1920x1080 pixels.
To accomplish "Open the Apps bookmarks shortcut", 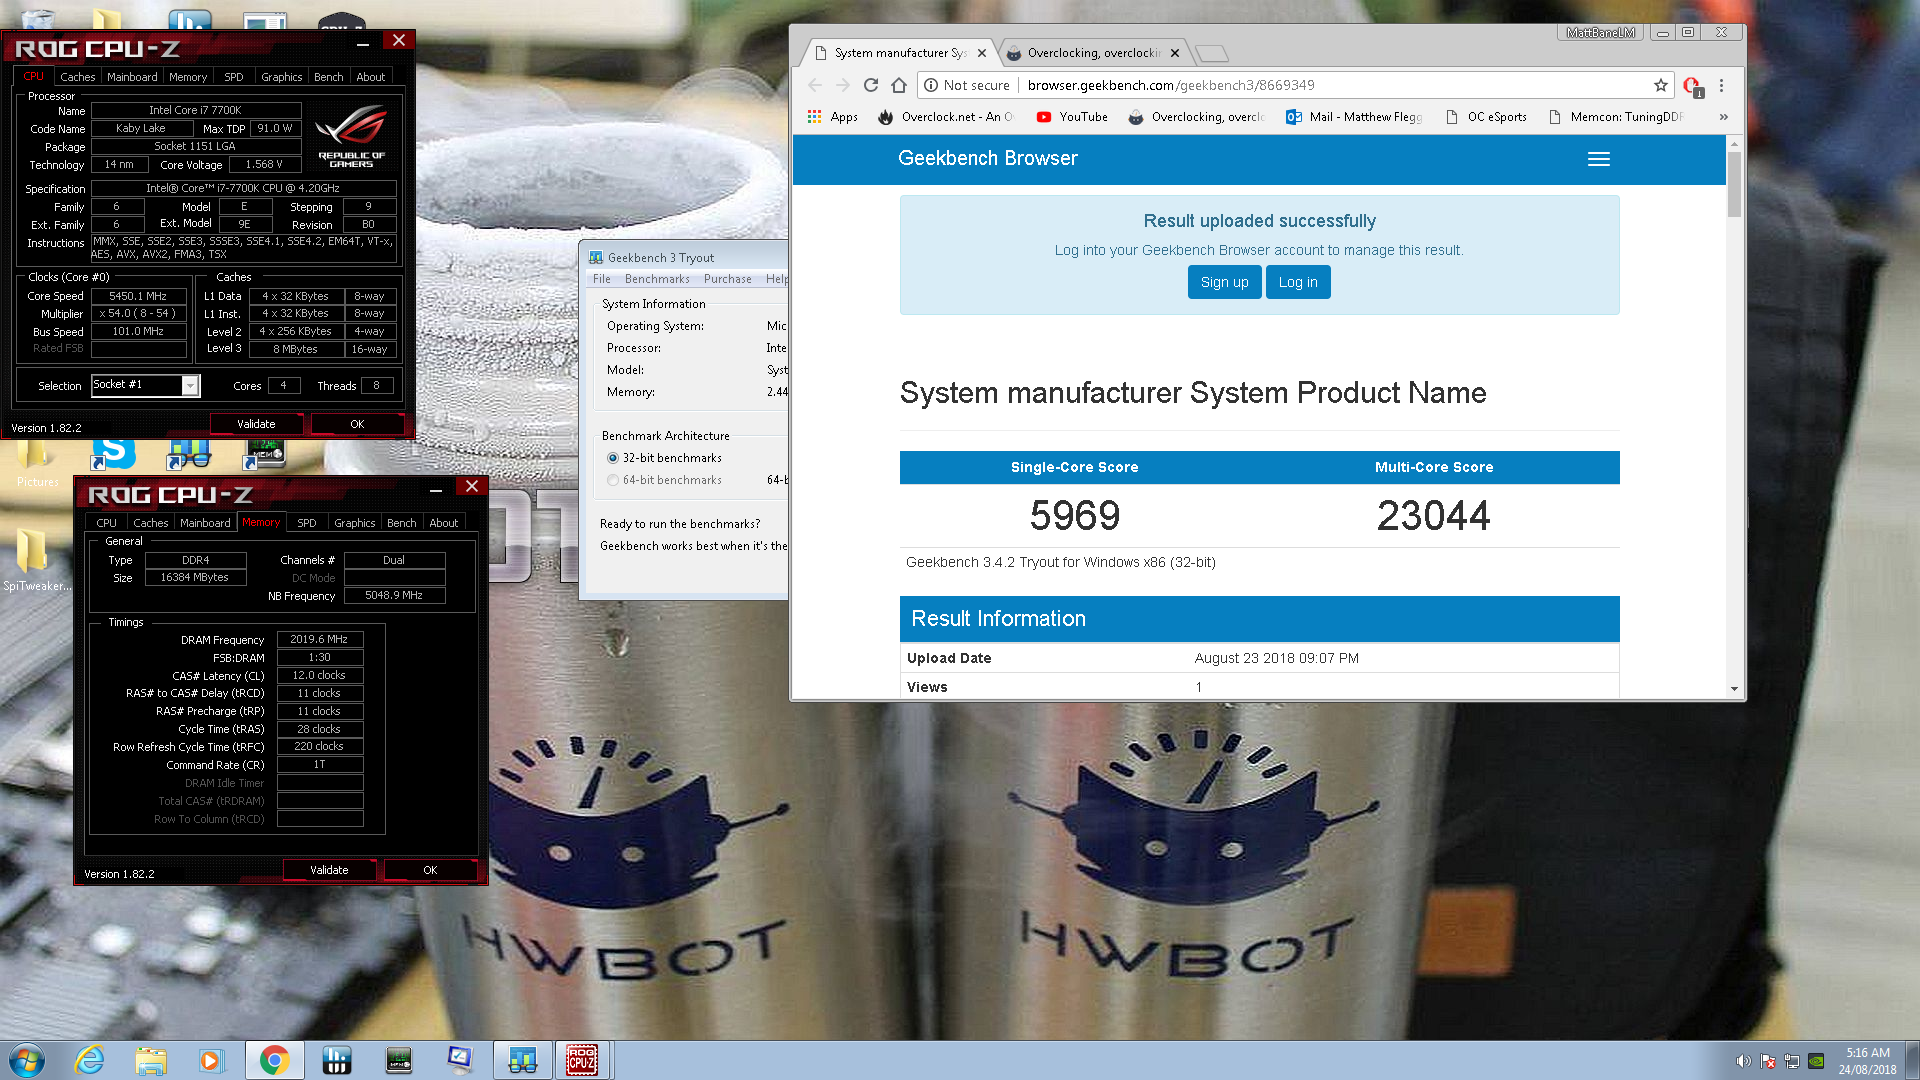I will 833,117.
